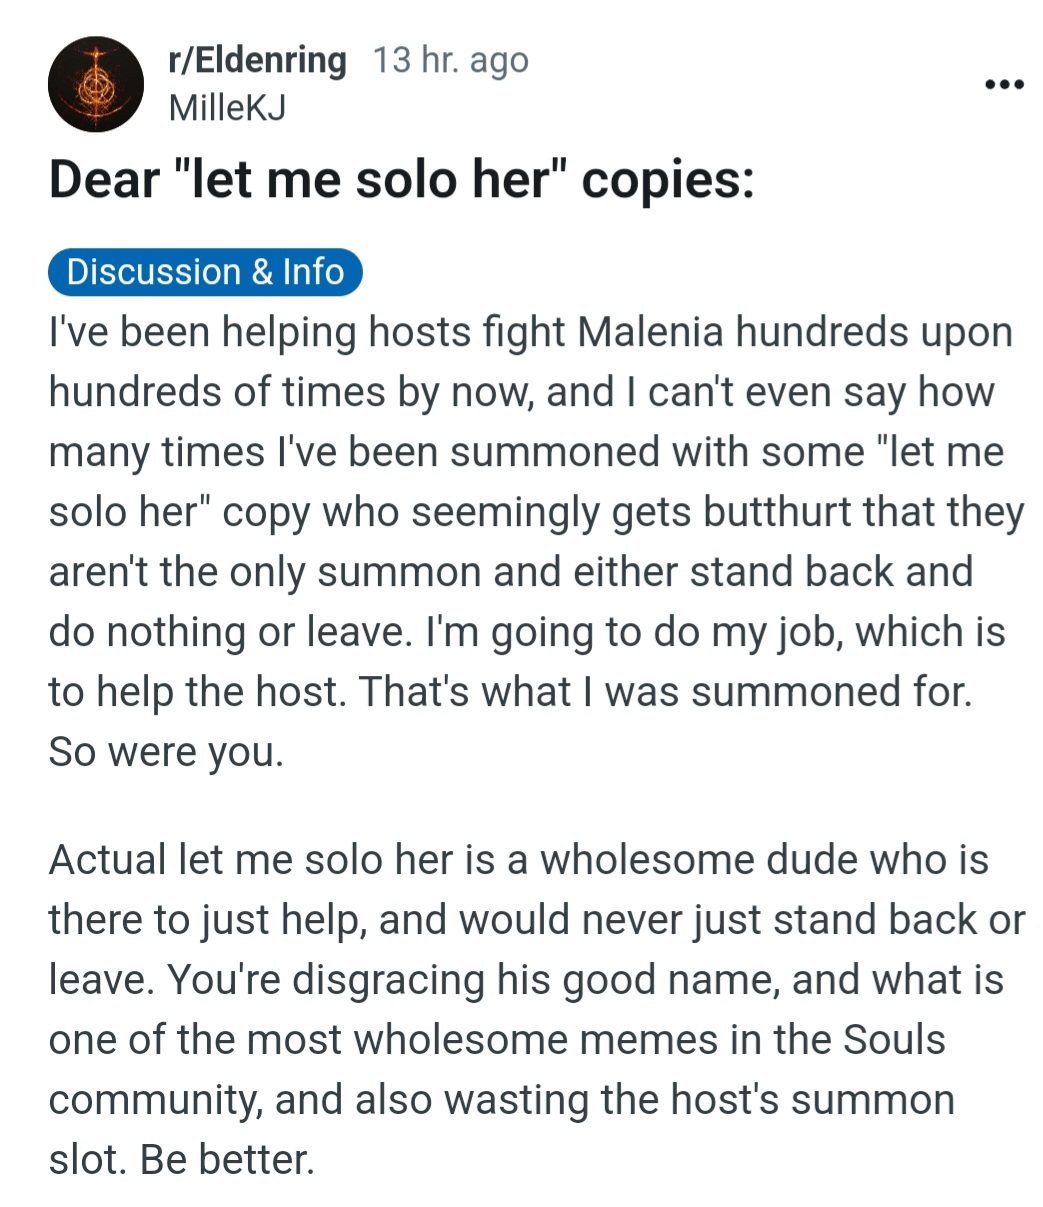Open the post titled Dear "let me solo her" copies
Screen dimensions: 1043x1207
click(x=402, y=181)
